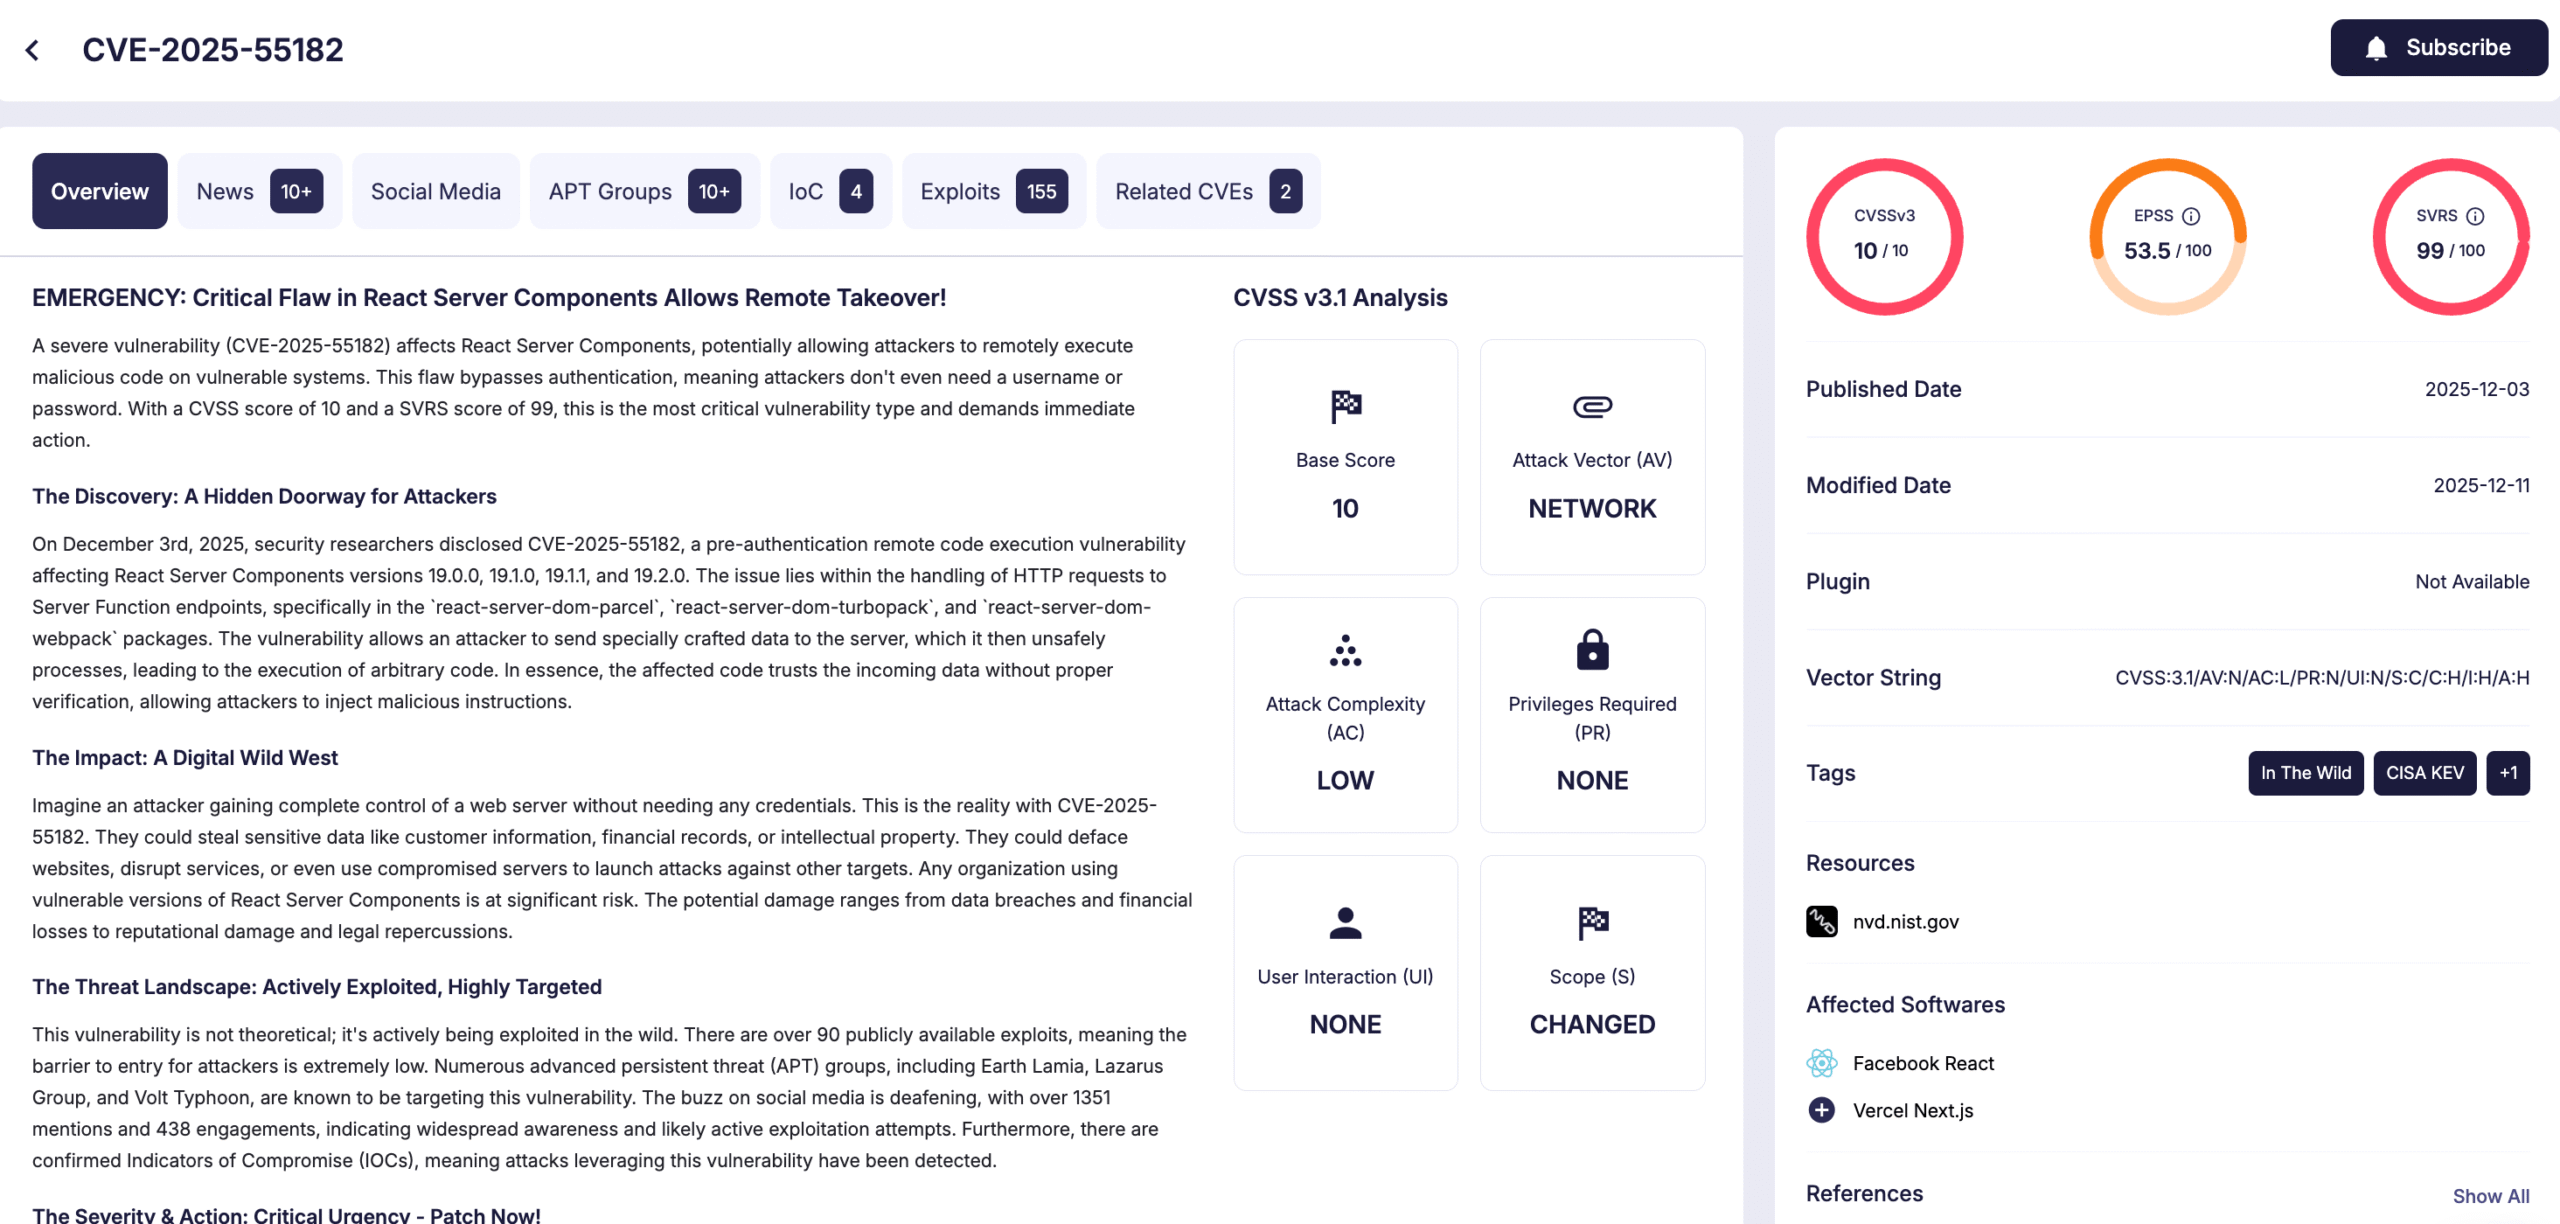Image resolution: width=2560 pixels, height=1224 pixels.
Task: Click the Resources section heading
Action: [1860, 864]
